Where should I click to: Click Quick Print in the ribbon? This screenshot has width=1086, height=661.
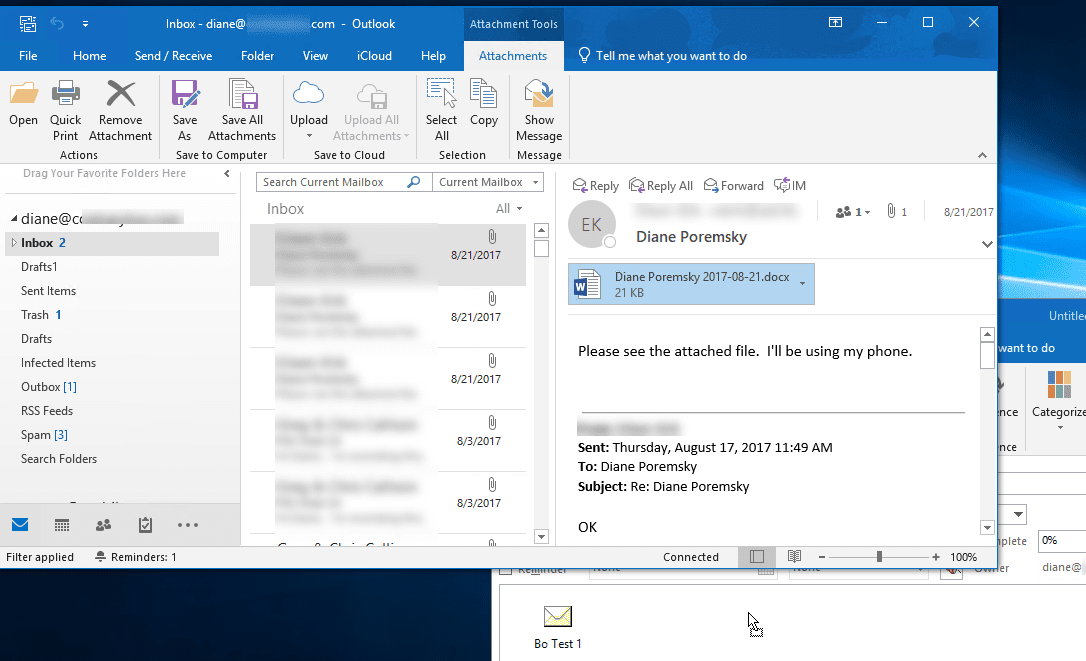pos(65,111)
